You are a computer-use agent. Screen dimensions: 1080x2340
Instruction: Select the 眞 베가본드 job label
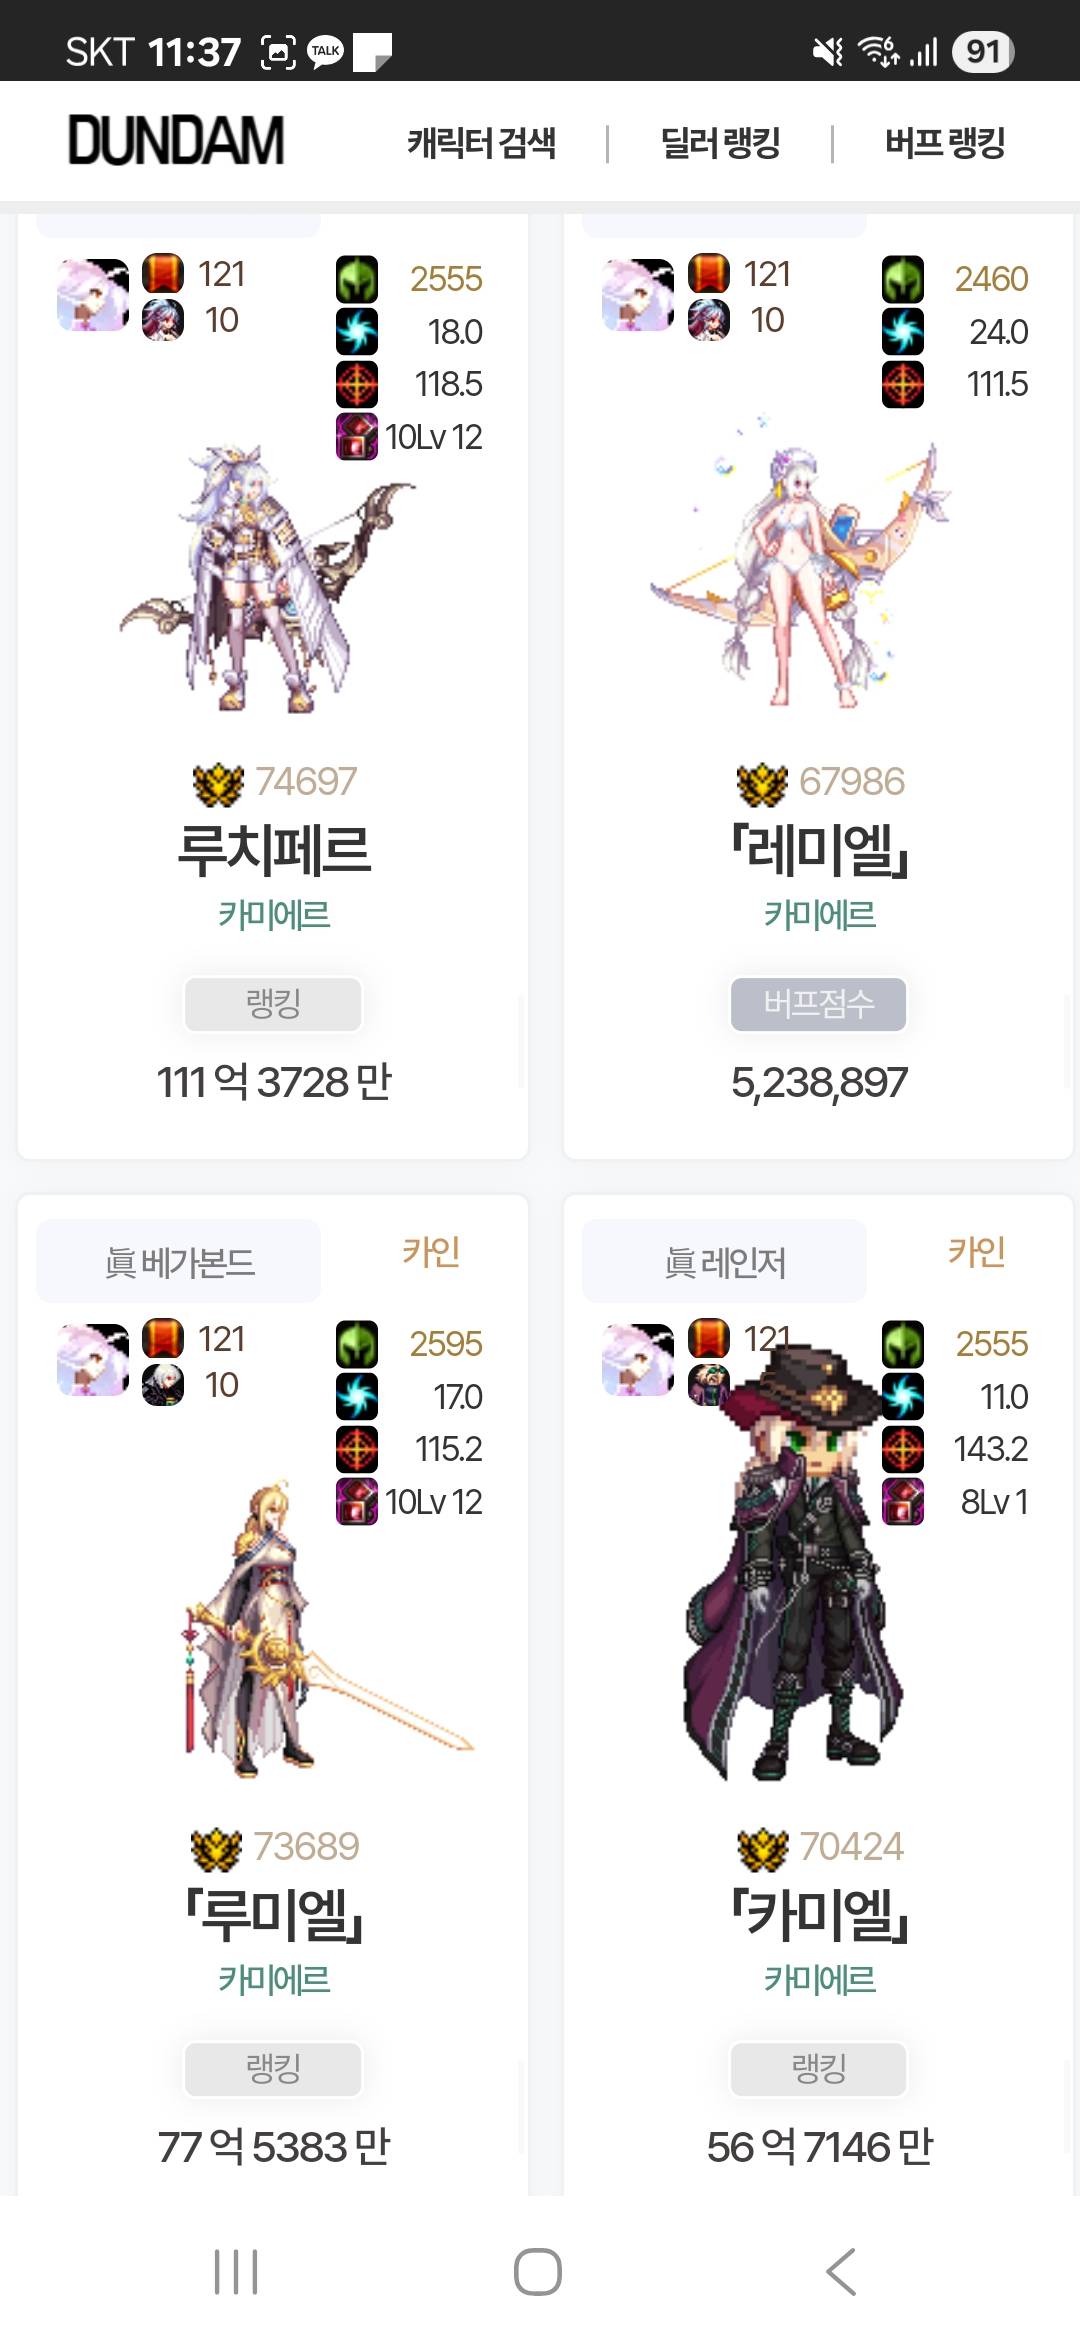pos(179,1262)
